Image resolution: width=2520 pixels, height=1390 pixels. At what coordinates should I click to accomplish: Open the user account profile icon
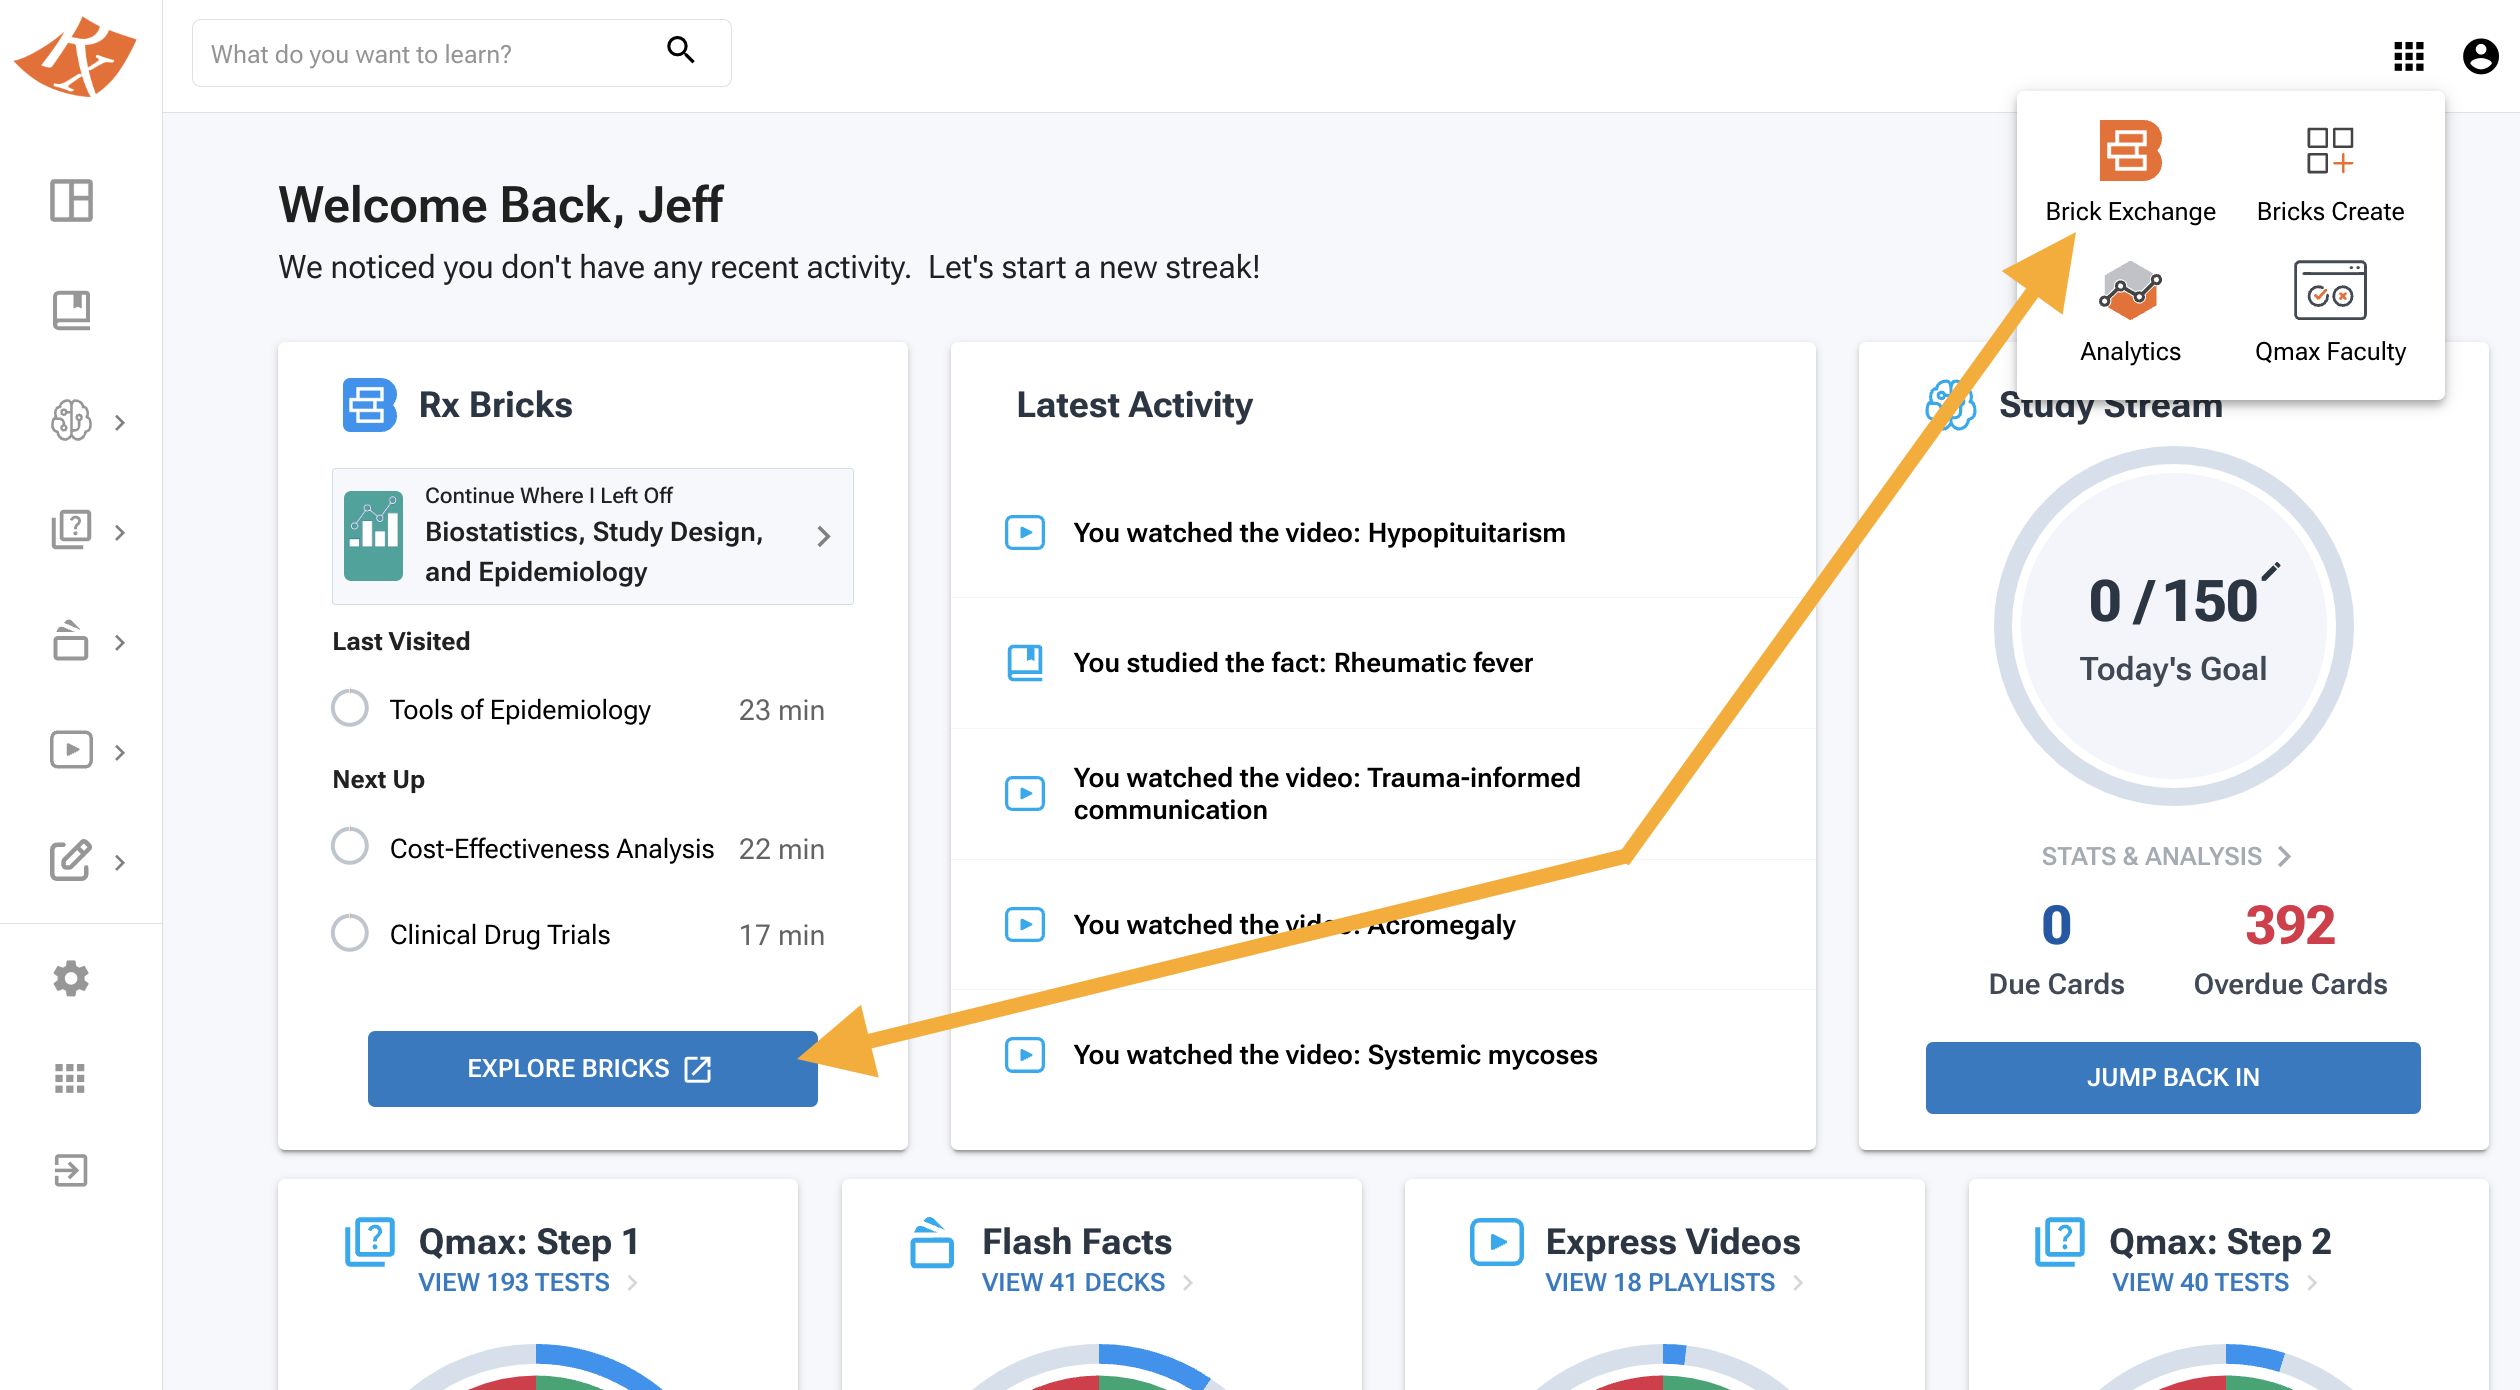(x=2480, y=56)
